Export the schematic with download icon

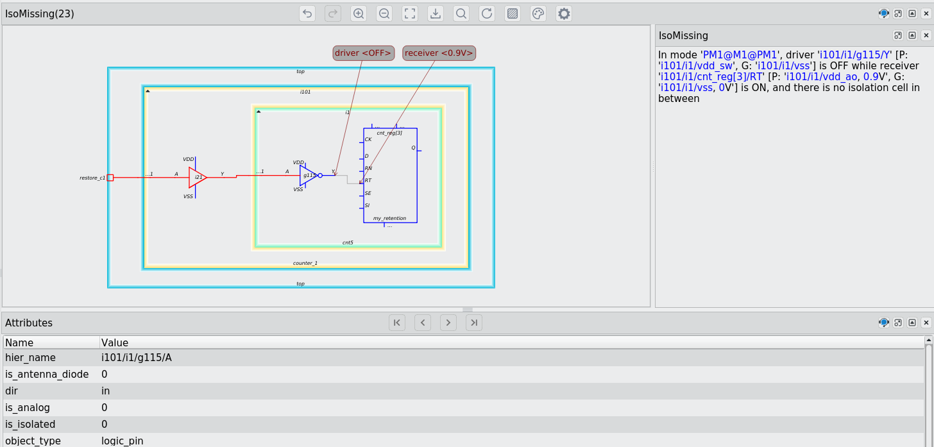coord(435,14)
